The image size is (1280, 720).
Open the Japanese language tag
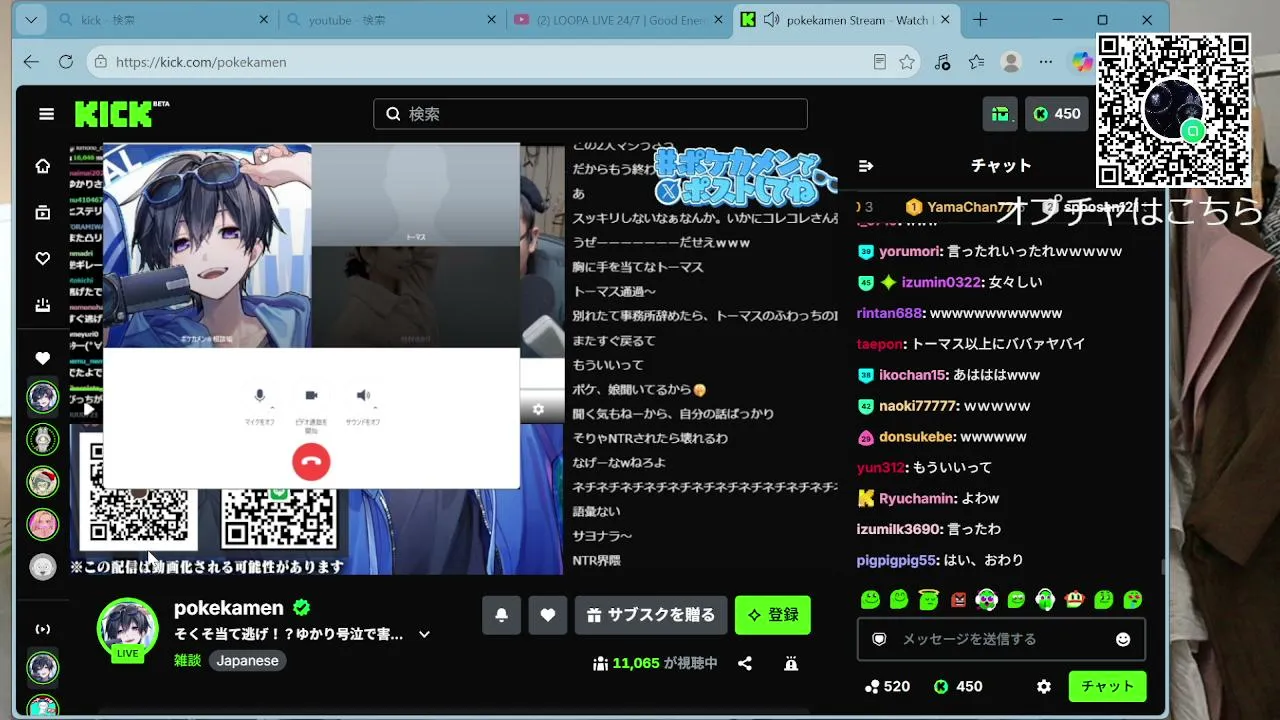click(248, 661)
